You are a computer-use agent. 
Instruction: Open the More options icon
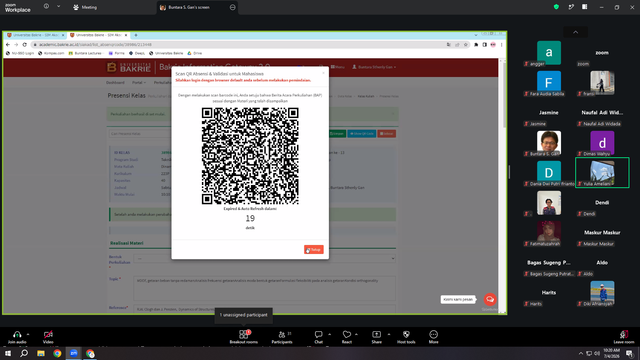point(433,334)
